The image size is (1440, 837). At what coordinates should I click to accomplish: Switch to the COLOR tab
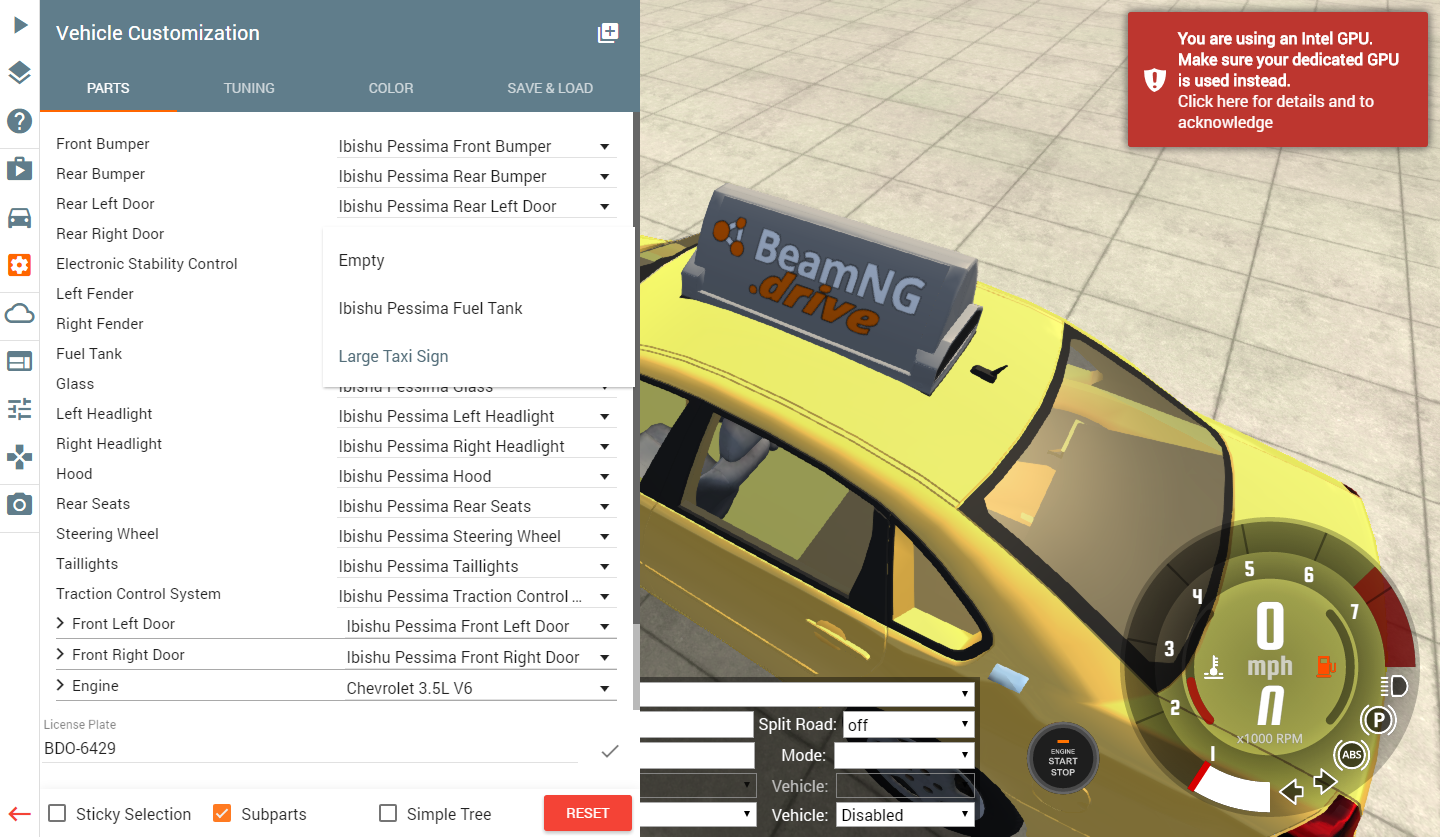tap(391, 88)
